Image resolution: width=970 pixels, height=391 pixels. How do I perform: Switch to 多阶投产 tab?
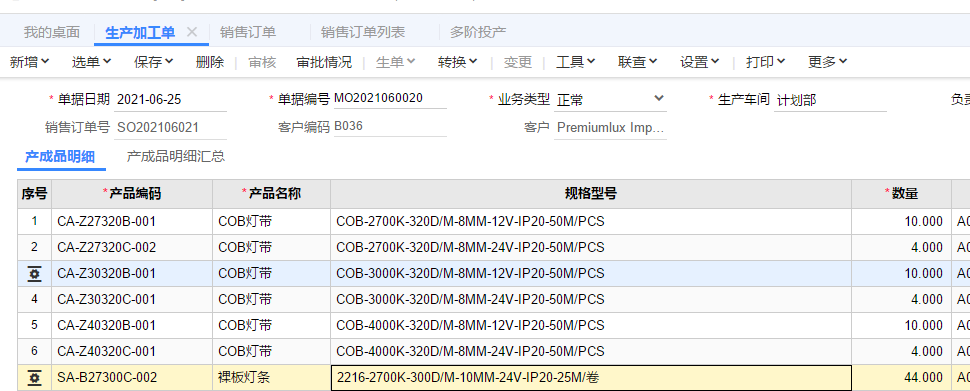(x=478, y=32)
